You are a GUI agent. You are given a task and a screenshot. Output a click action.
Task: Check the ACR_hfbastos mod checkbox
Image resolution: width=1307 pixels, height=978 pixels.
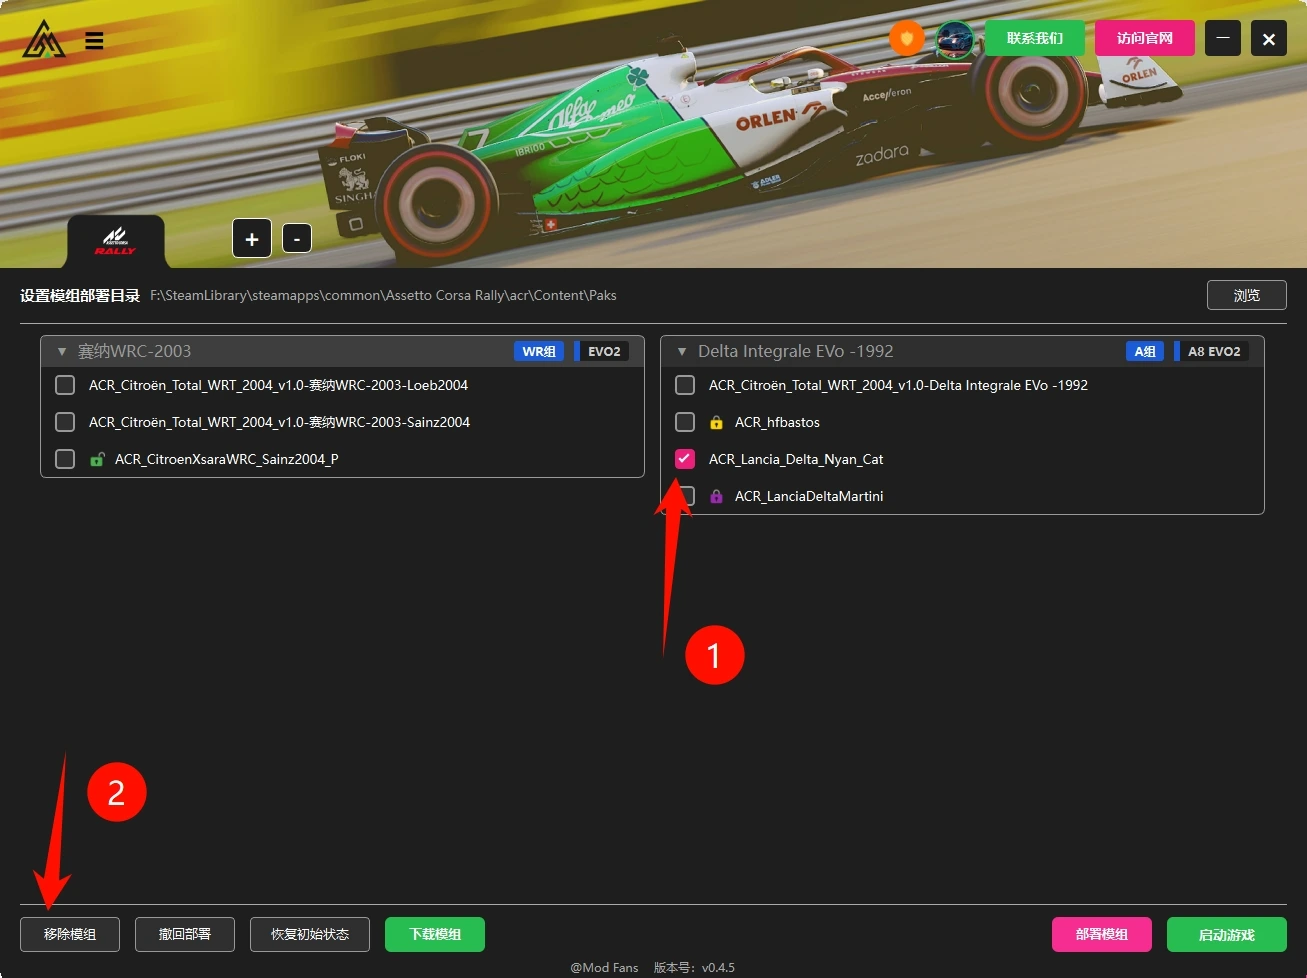click(x=685, y=422)
